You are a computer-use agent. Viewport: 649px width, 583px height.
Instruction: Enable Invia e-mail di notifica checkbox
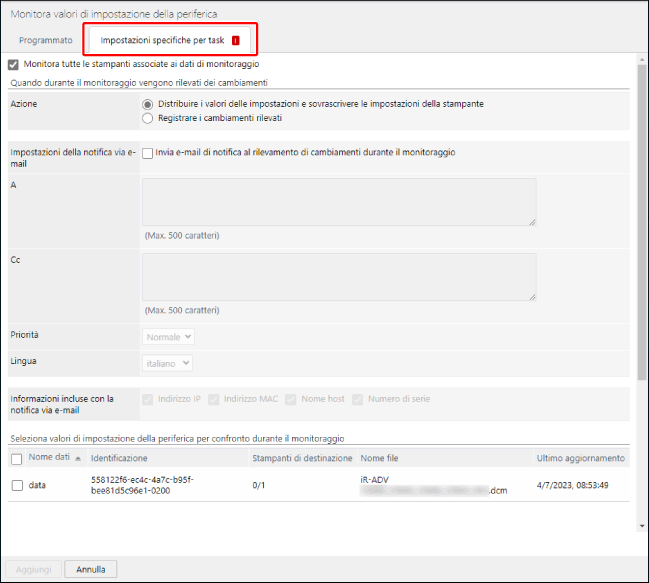(x=148, y=153)
